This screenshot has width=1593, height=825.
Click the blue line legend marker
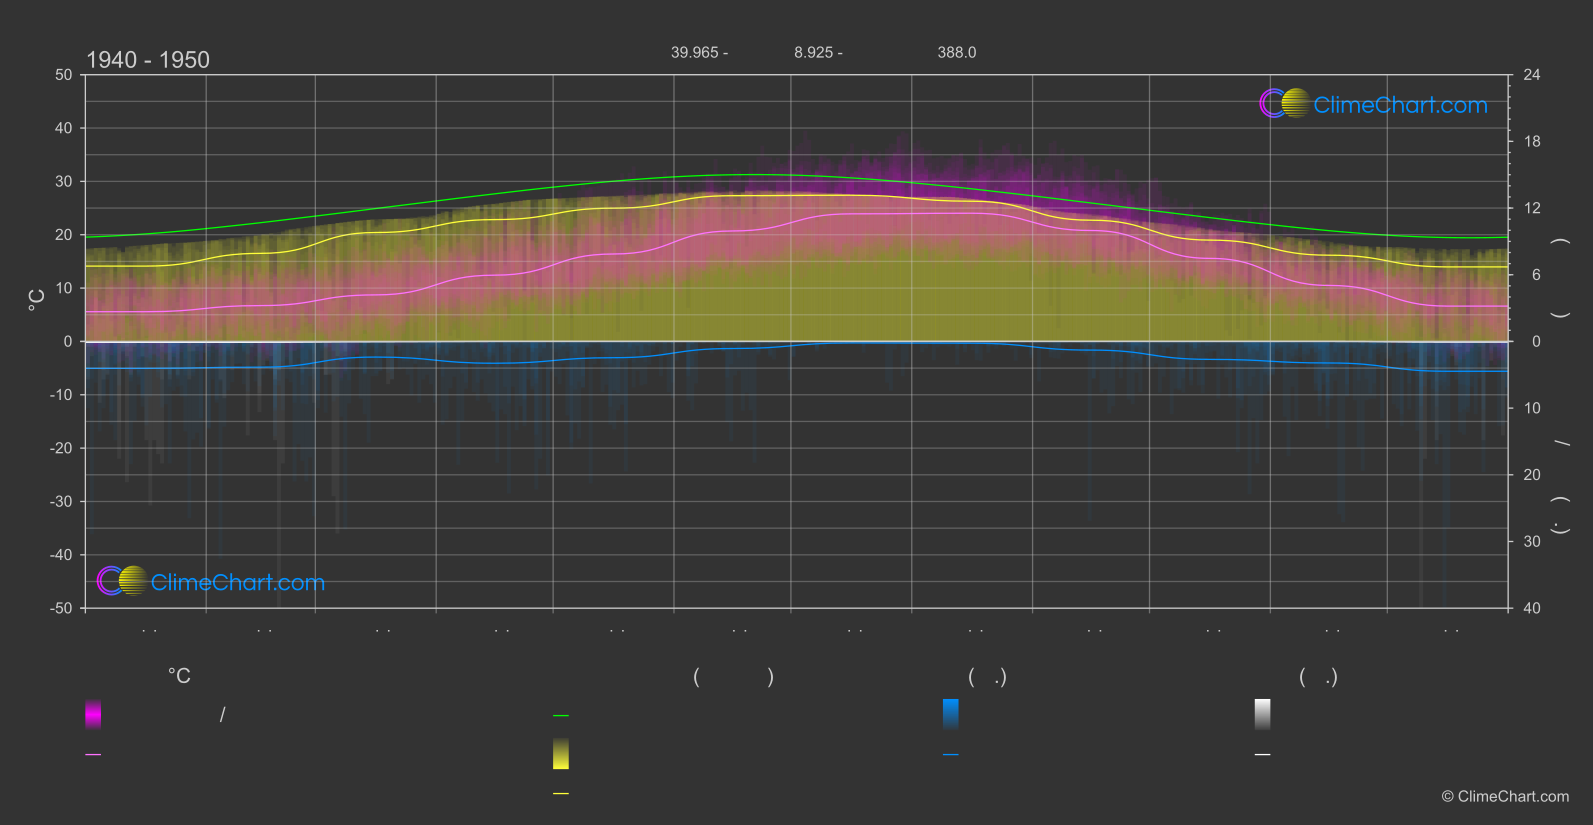(951, 755)
